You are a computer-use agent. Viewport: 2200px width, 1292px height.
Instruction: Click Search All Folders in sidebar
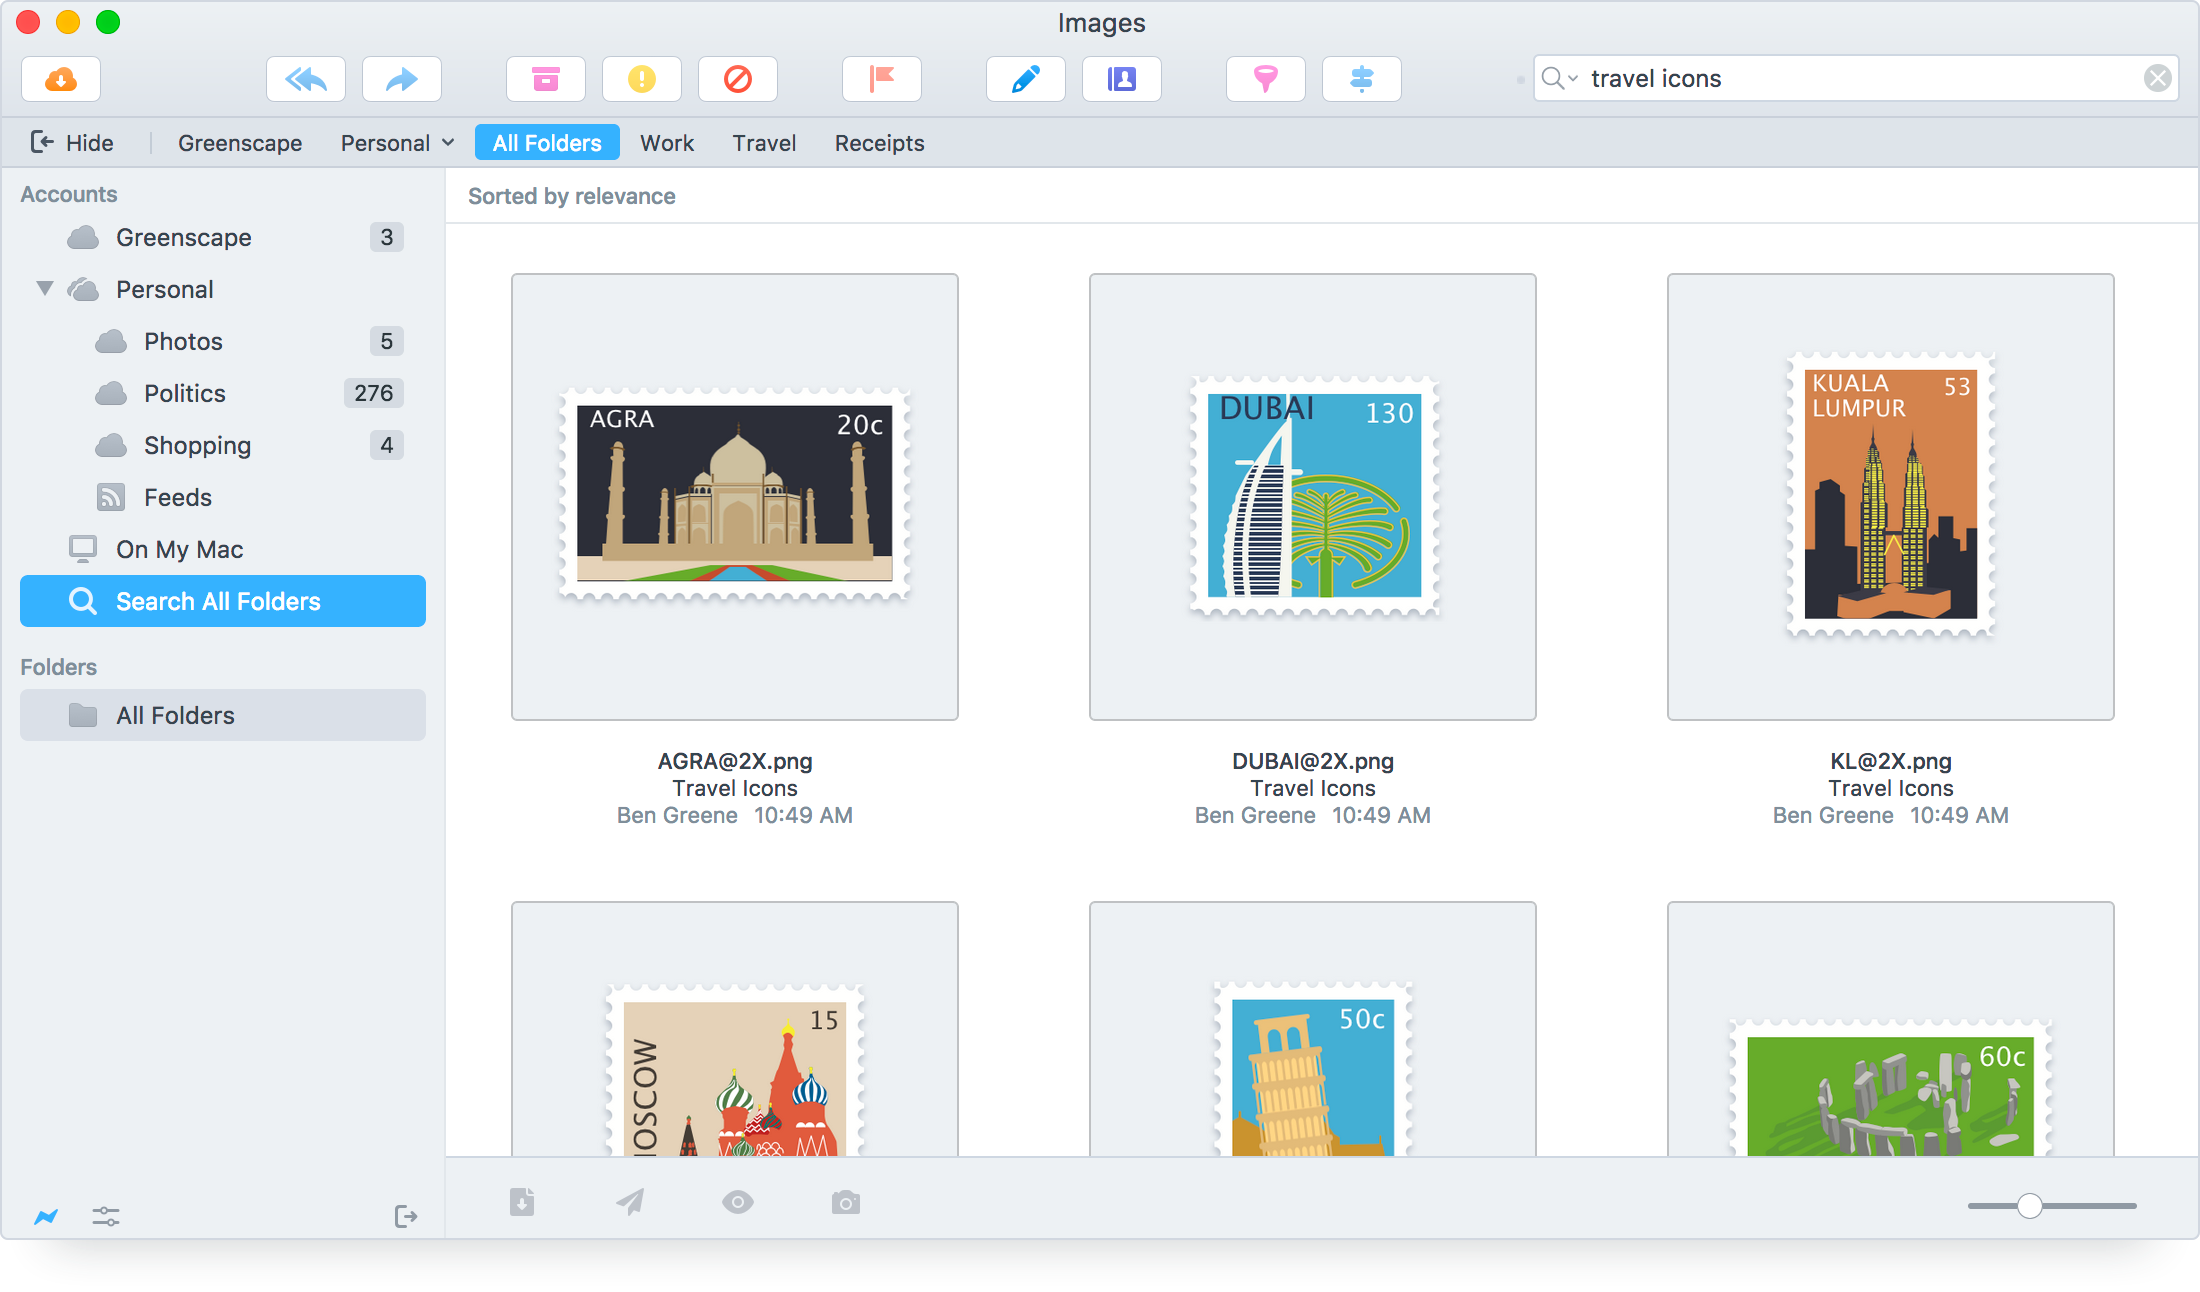[x=222, y=601]
